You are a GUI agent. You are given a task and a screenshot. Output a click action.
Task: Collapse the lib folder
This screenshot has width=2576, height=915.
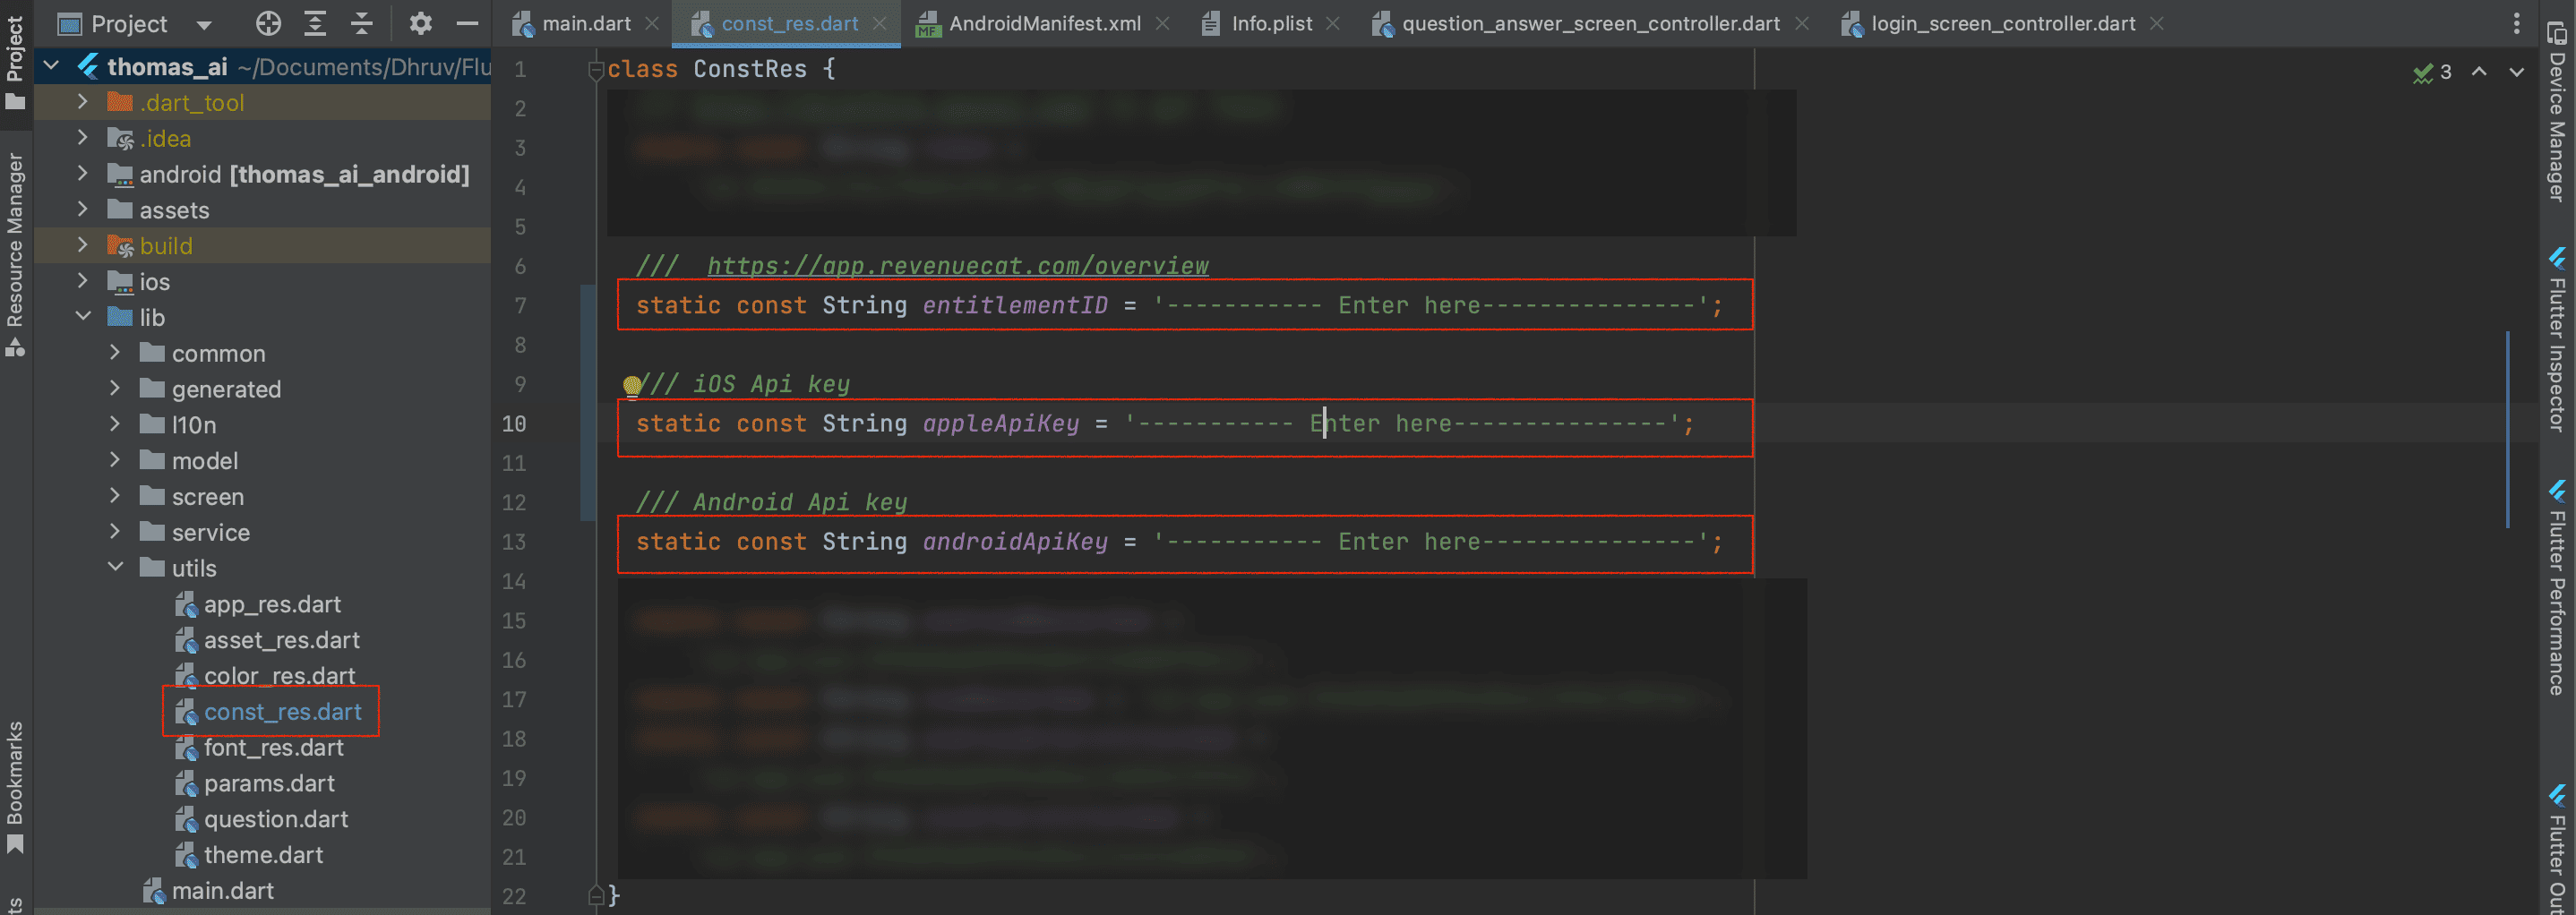[84, 317]
